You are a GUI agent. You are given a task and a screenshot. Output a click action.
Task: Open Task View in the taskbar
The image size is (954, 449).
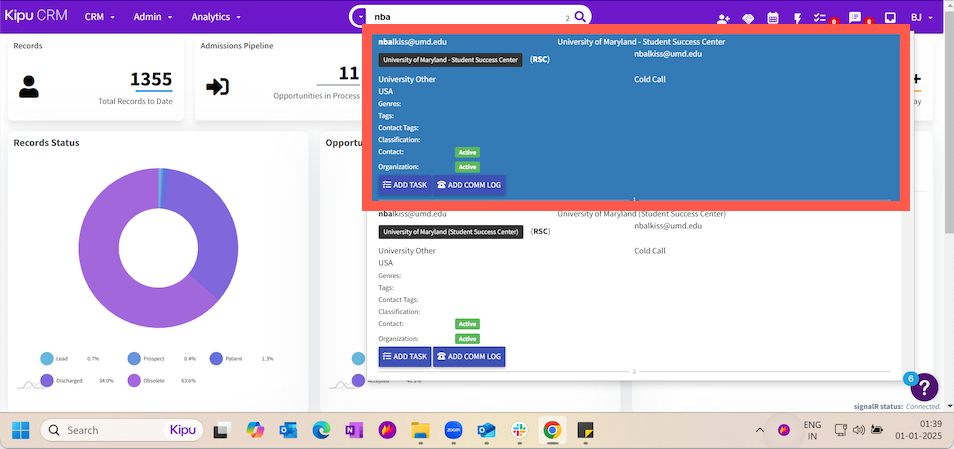pyautogui.click(x=221, y=430)
